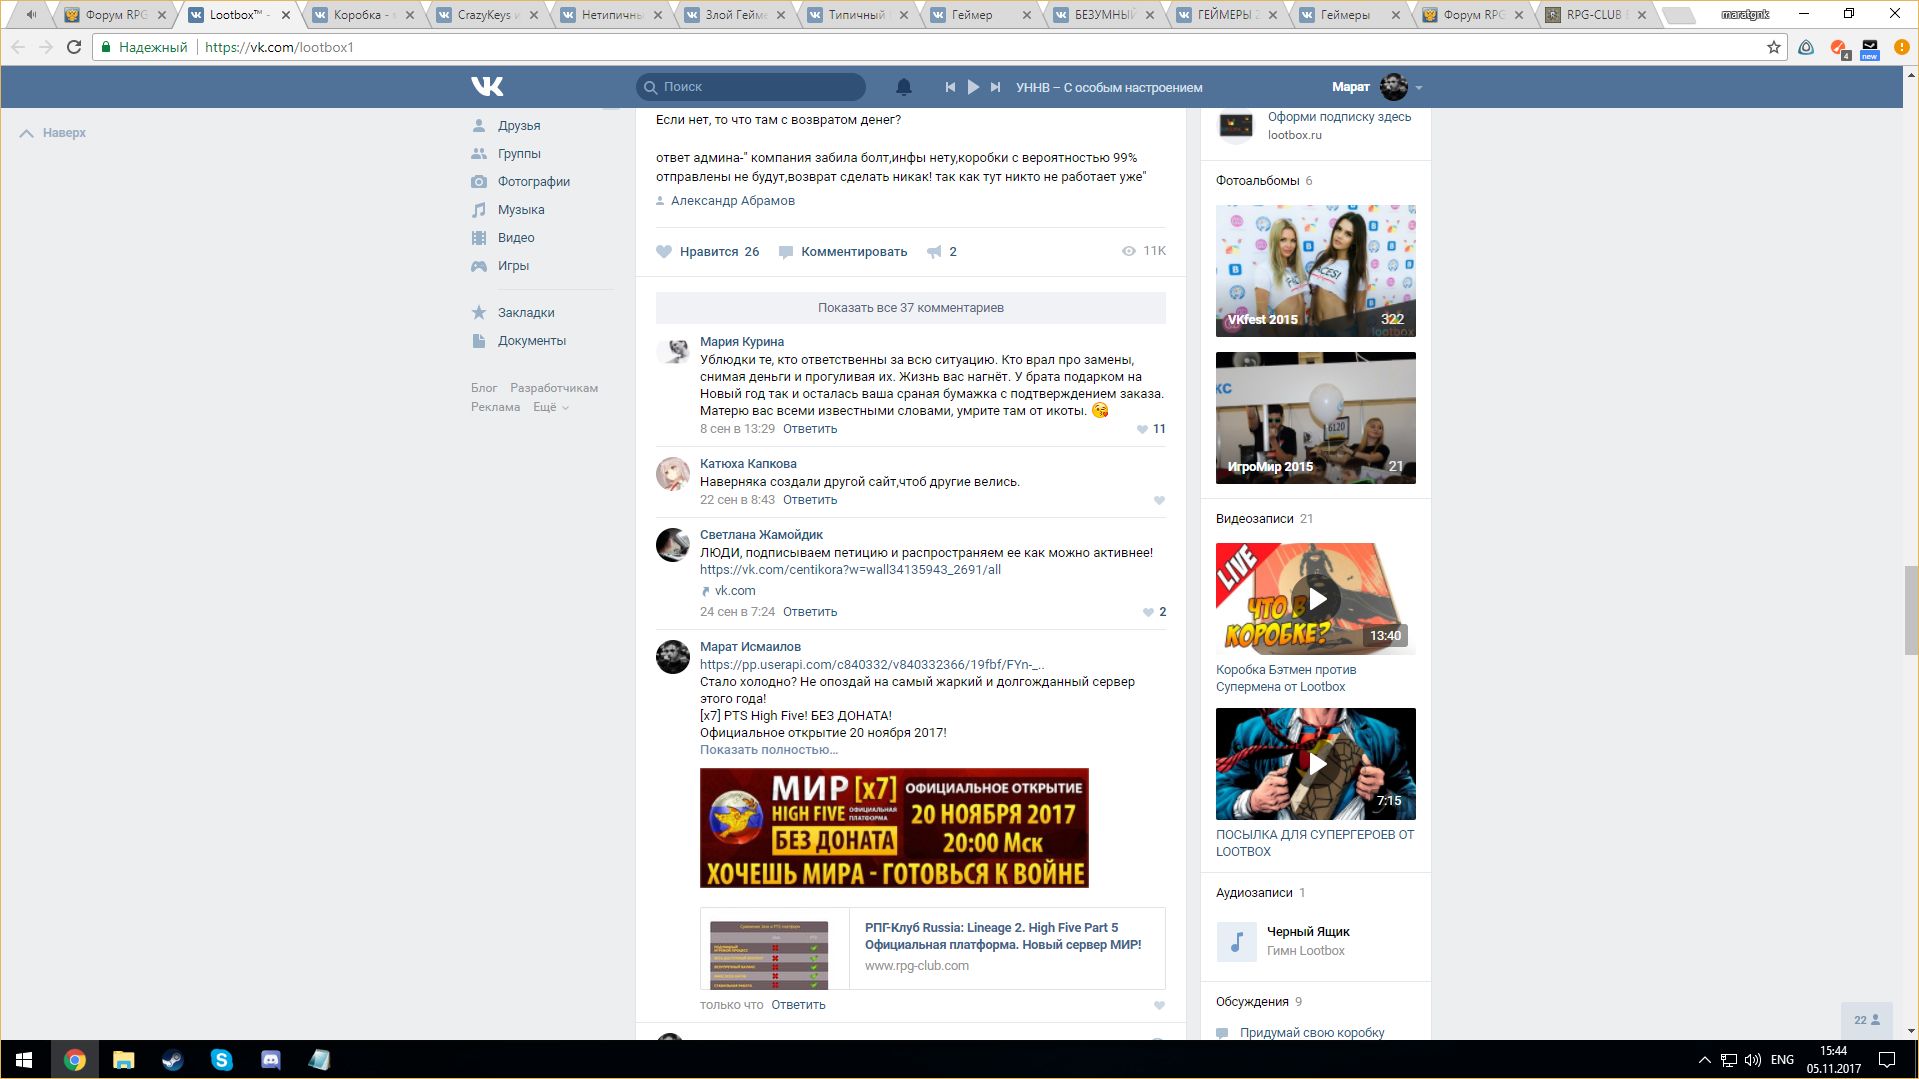Reply to Светлана Жамойдик's comment

tap(809, 612)
